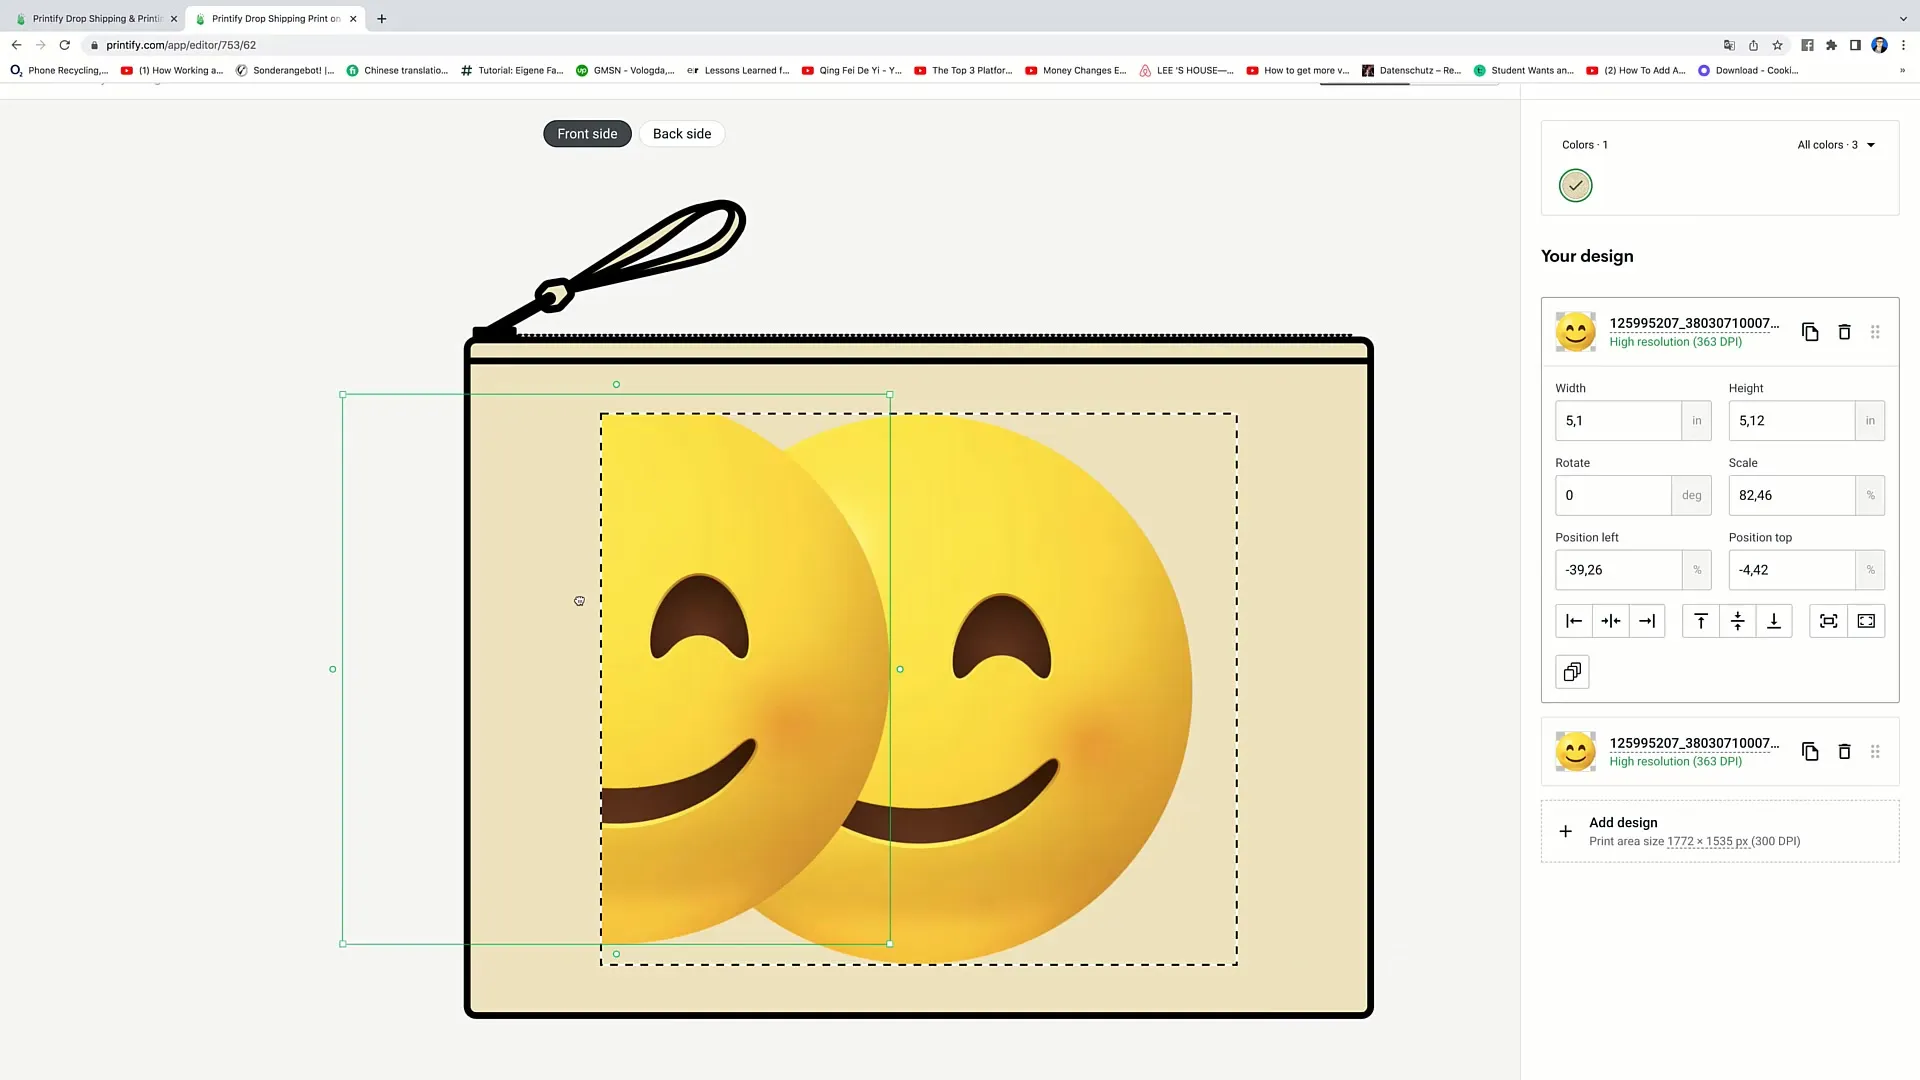Select the checked cream color swatch
This screenshot has width=1920, height=1080.
click(1575, 185)
